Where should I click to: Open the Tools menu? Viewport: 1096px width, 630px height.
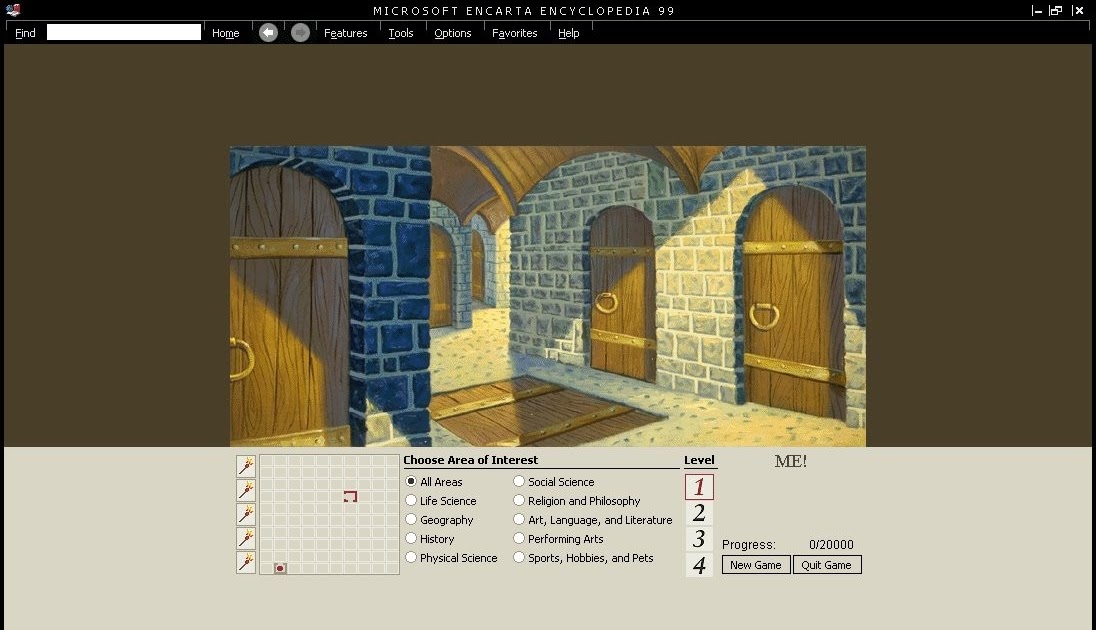click(x=401, y=33)
